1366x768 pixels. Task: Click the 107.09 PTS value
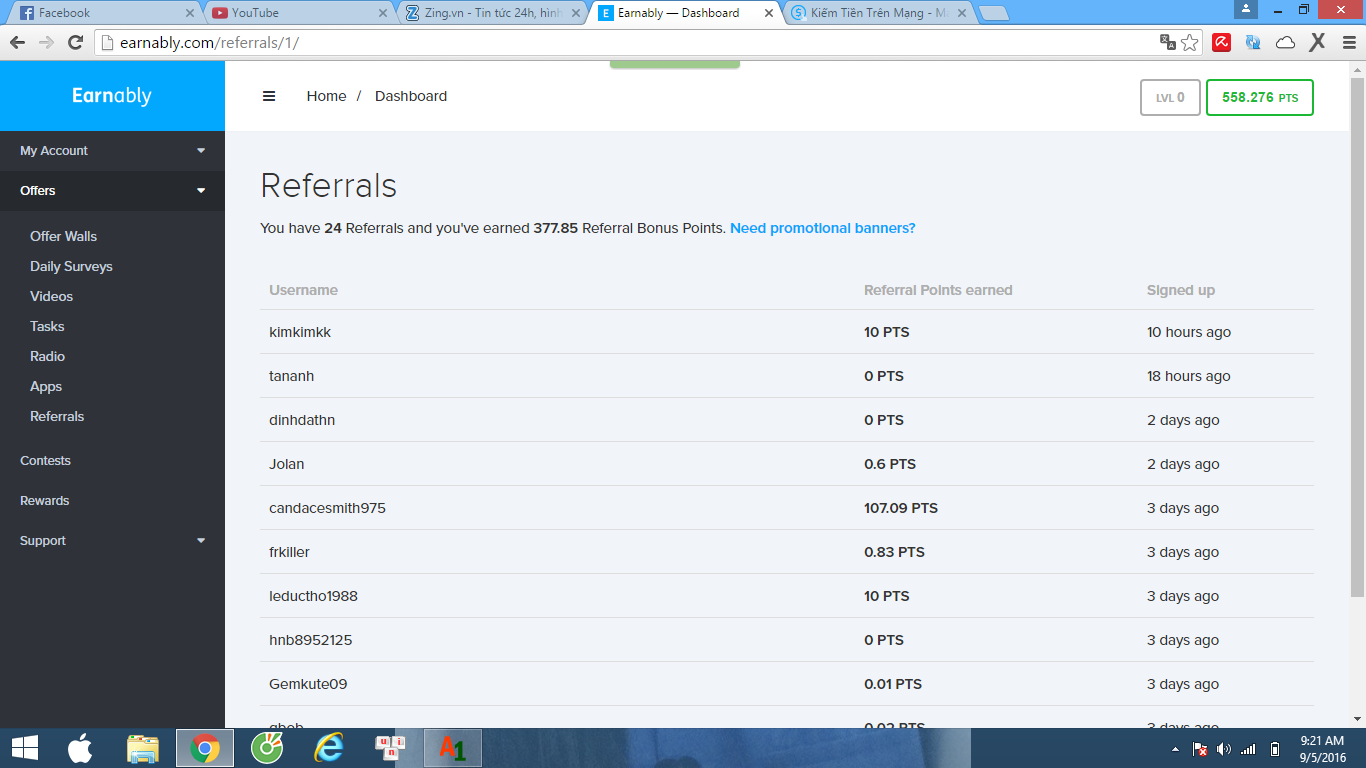(901, 508)
